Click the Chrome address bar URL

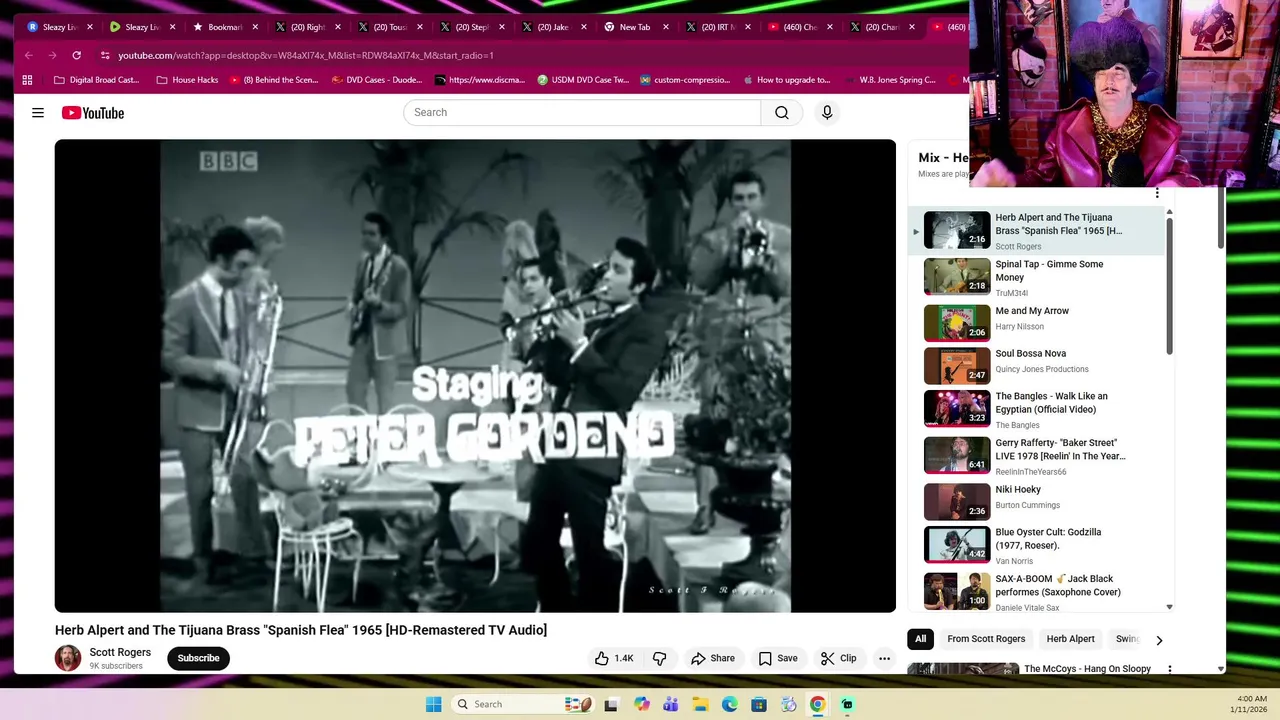pos(306,55)
